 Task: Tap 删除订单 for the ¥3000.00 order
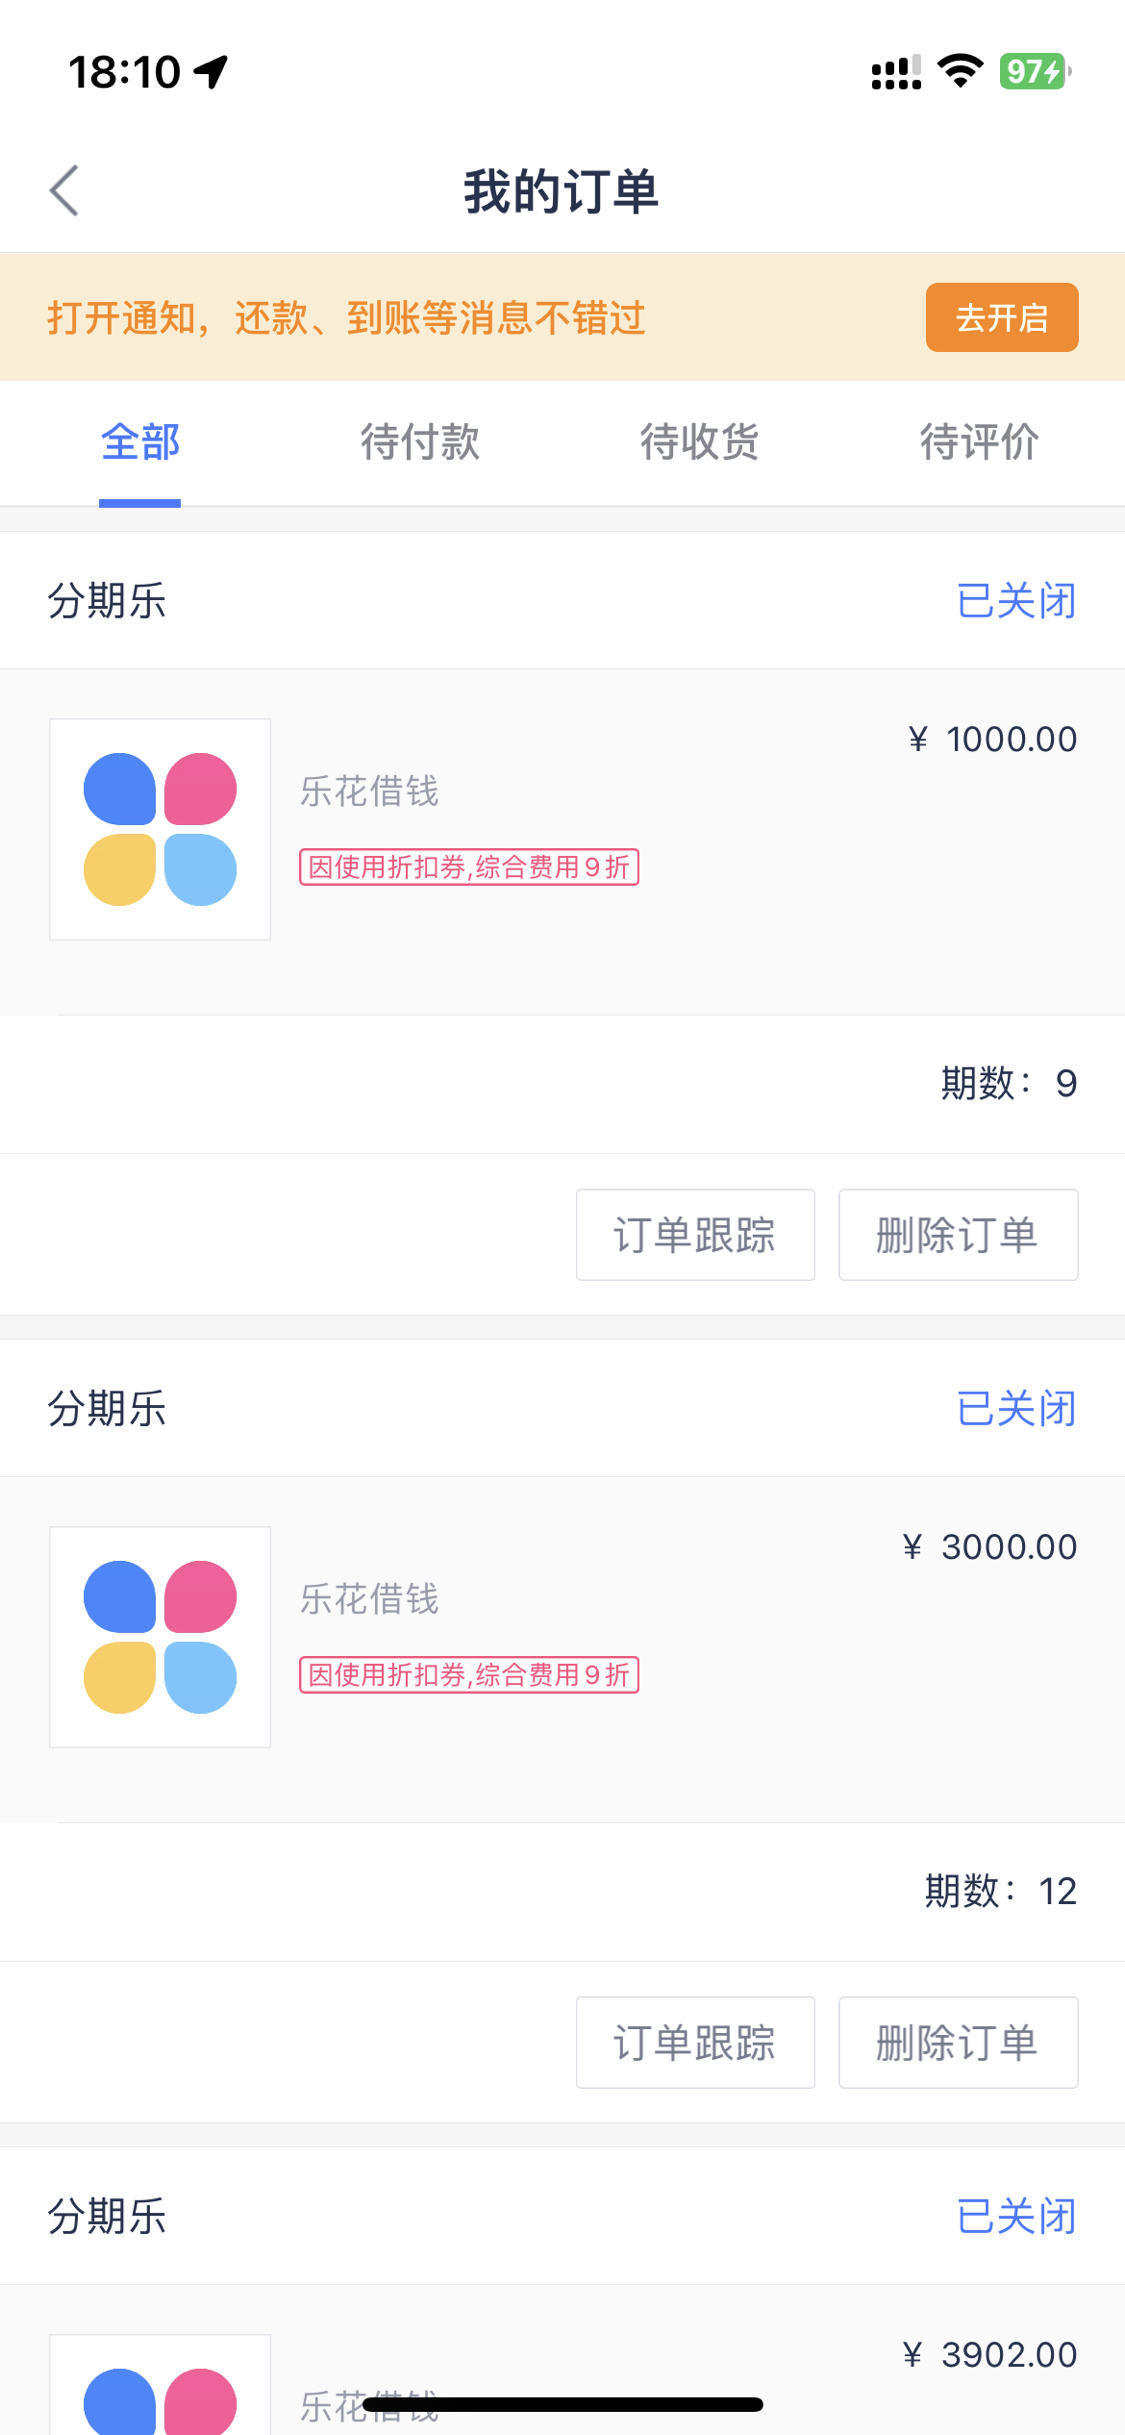(958, 2043)
